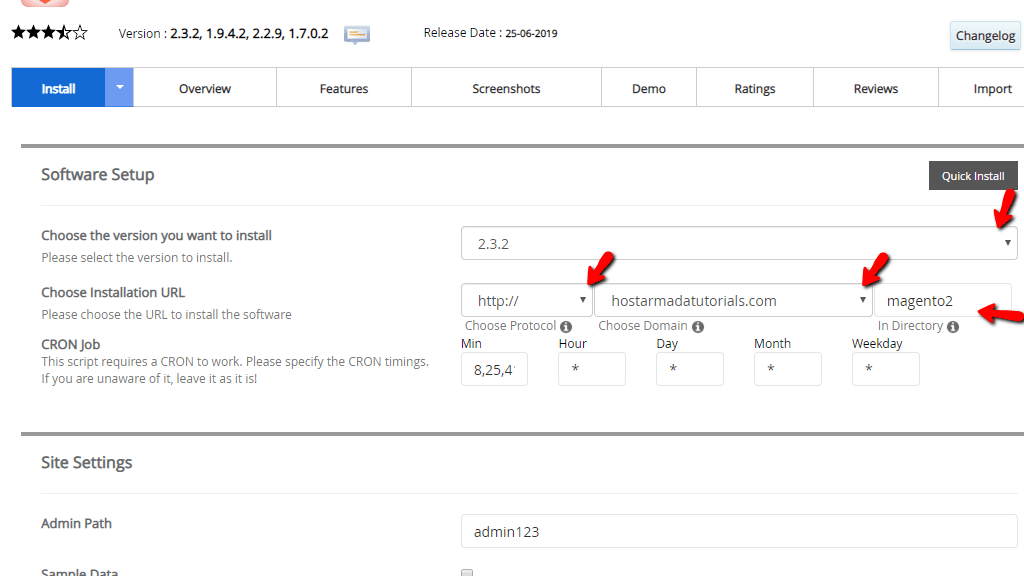Select the Features tab
The image size is (1024, 576).
tap(344, 89)
